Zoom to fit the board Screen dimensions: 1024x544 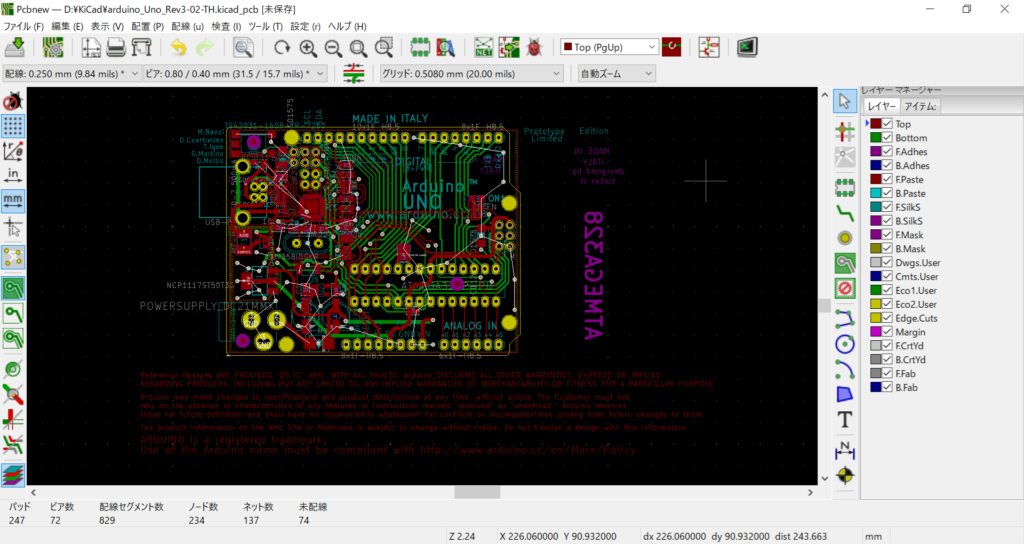pos(359,47)
